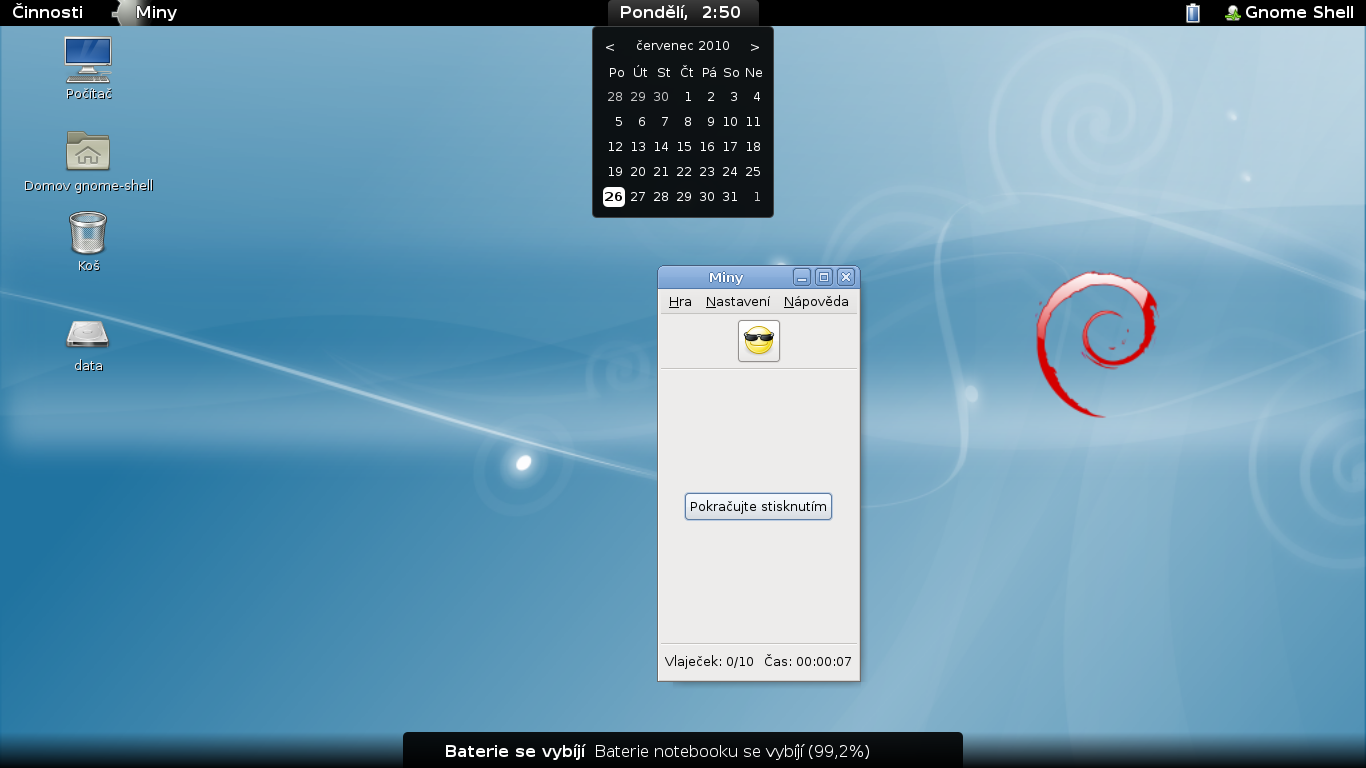
Task: Open the Nastavení menu
Action: [x=738, y=301]
